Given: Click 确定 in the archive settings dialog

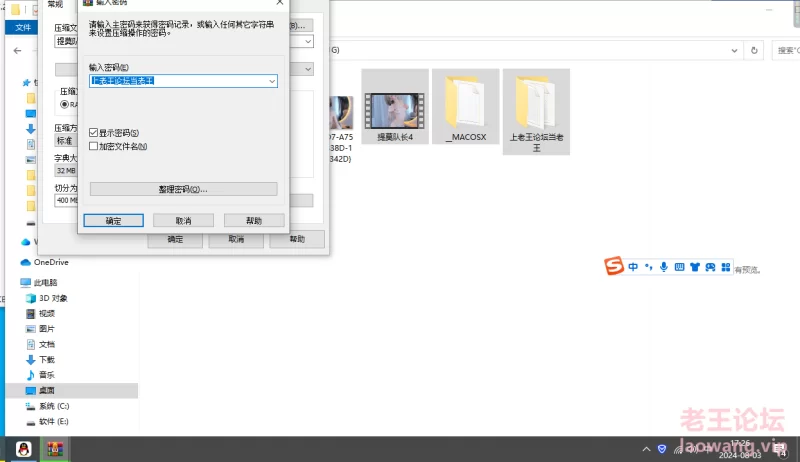Looking at the screenshot, I should click(175, 239).
